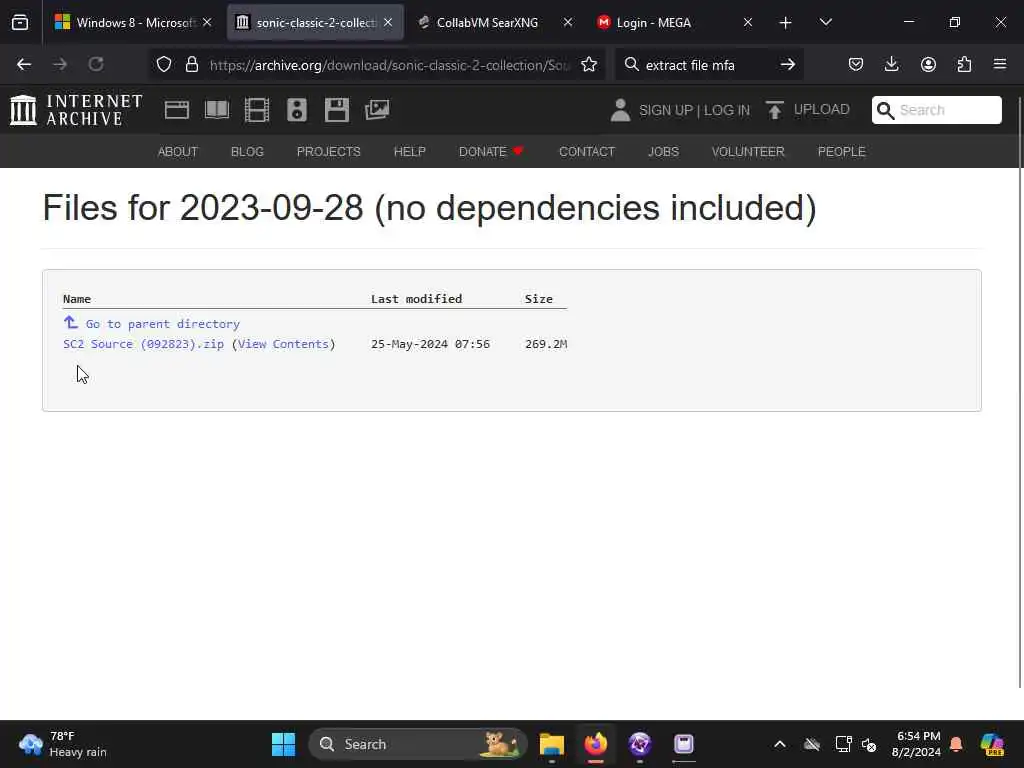Screen dimensions: 1024x768
Task: Open the Images icon in archive header
Action: [x=377, y=110]
